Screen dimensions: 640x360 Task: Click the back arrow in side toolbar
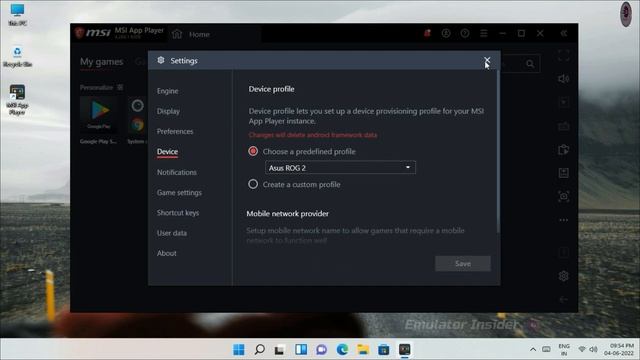[564, 300]
